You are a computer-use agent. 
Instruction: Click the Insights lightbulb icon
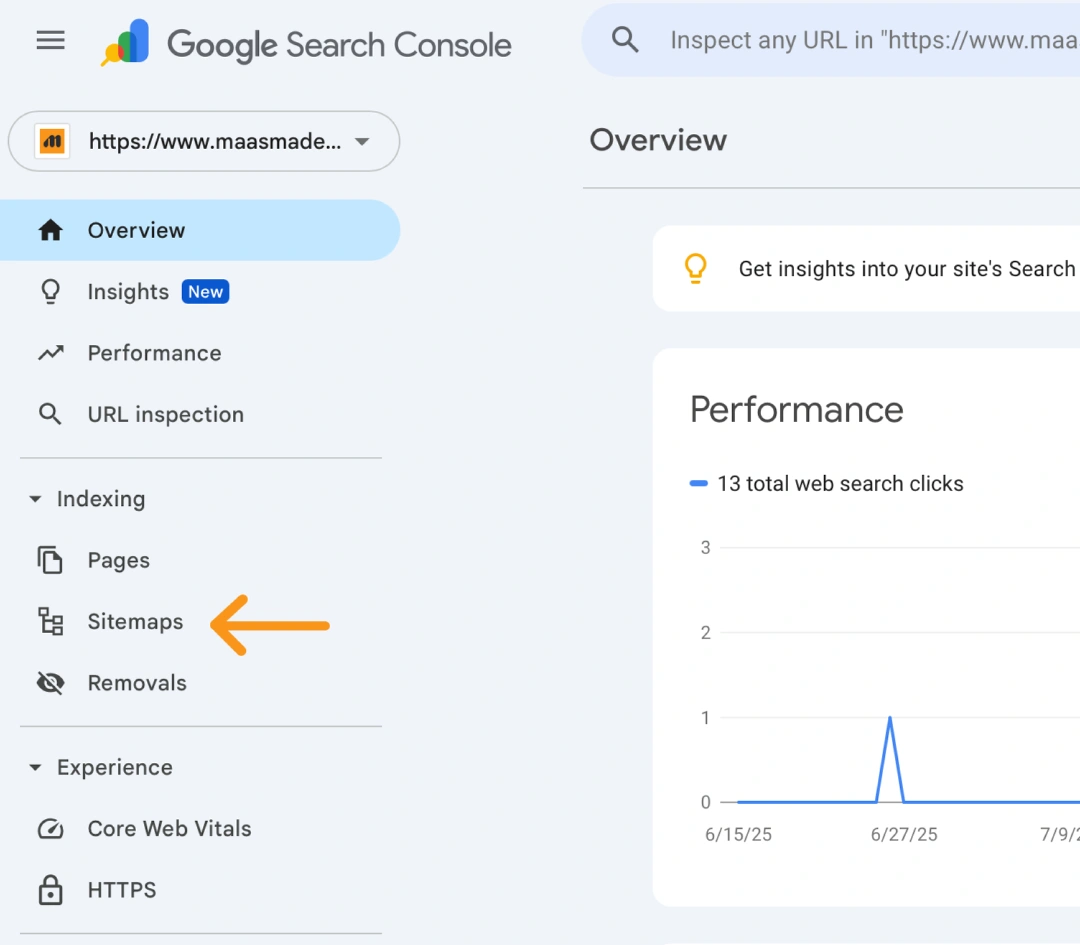50,291
